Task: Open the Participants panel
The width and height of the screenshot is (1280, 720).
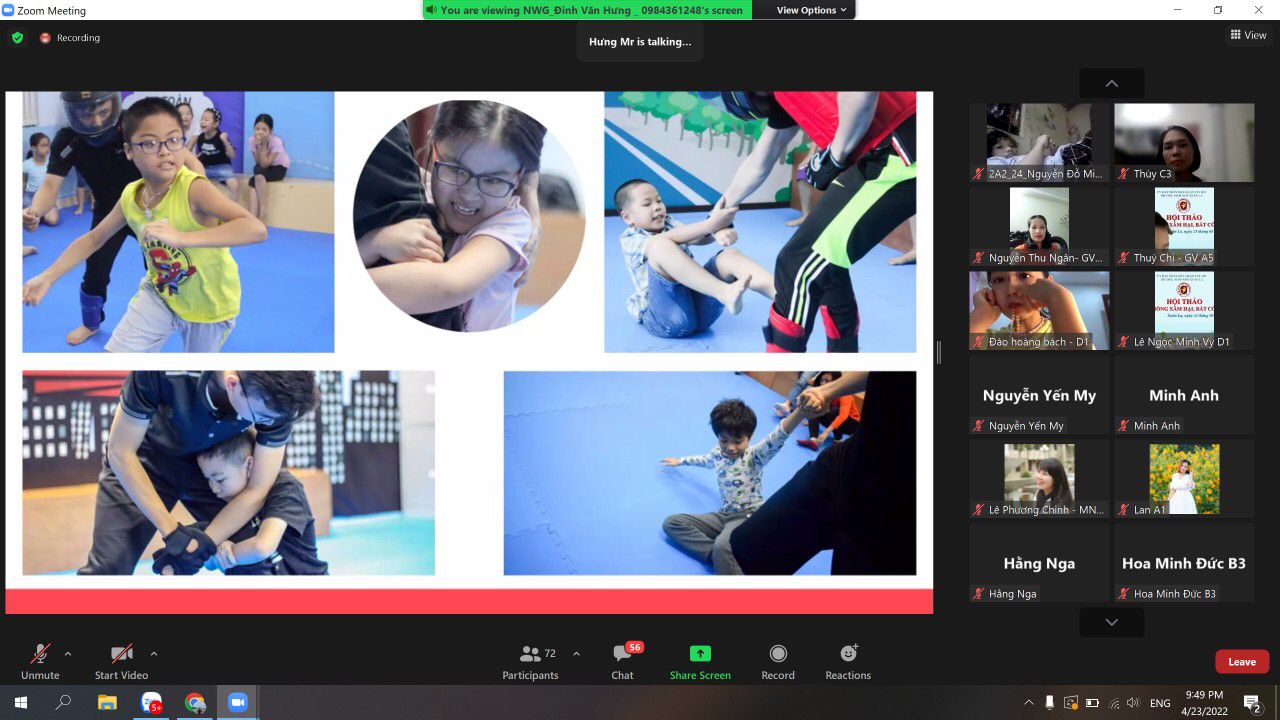Action: (x=531, y=661)
